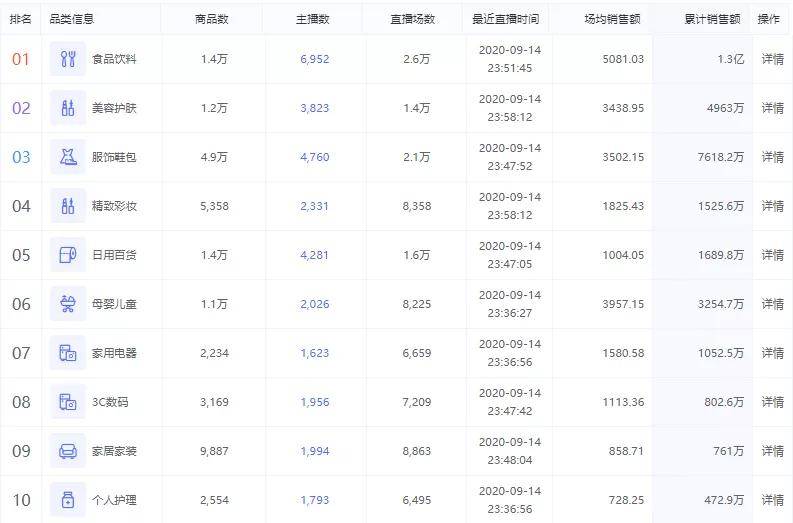
Task: Open 详情 for 个人护理 row
Action: click(772, 500)
